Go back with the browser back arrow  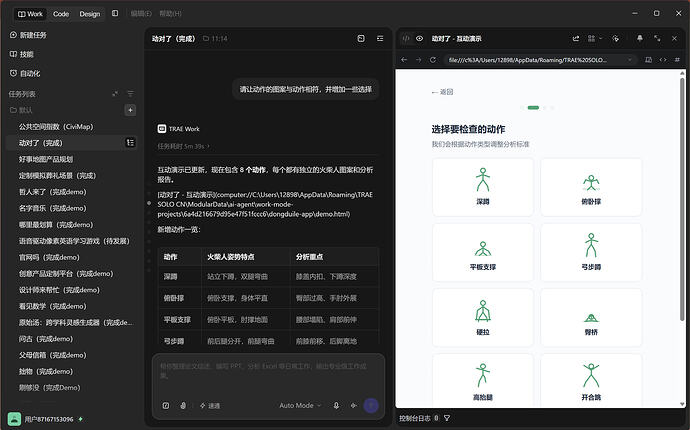tap(404, 60)
